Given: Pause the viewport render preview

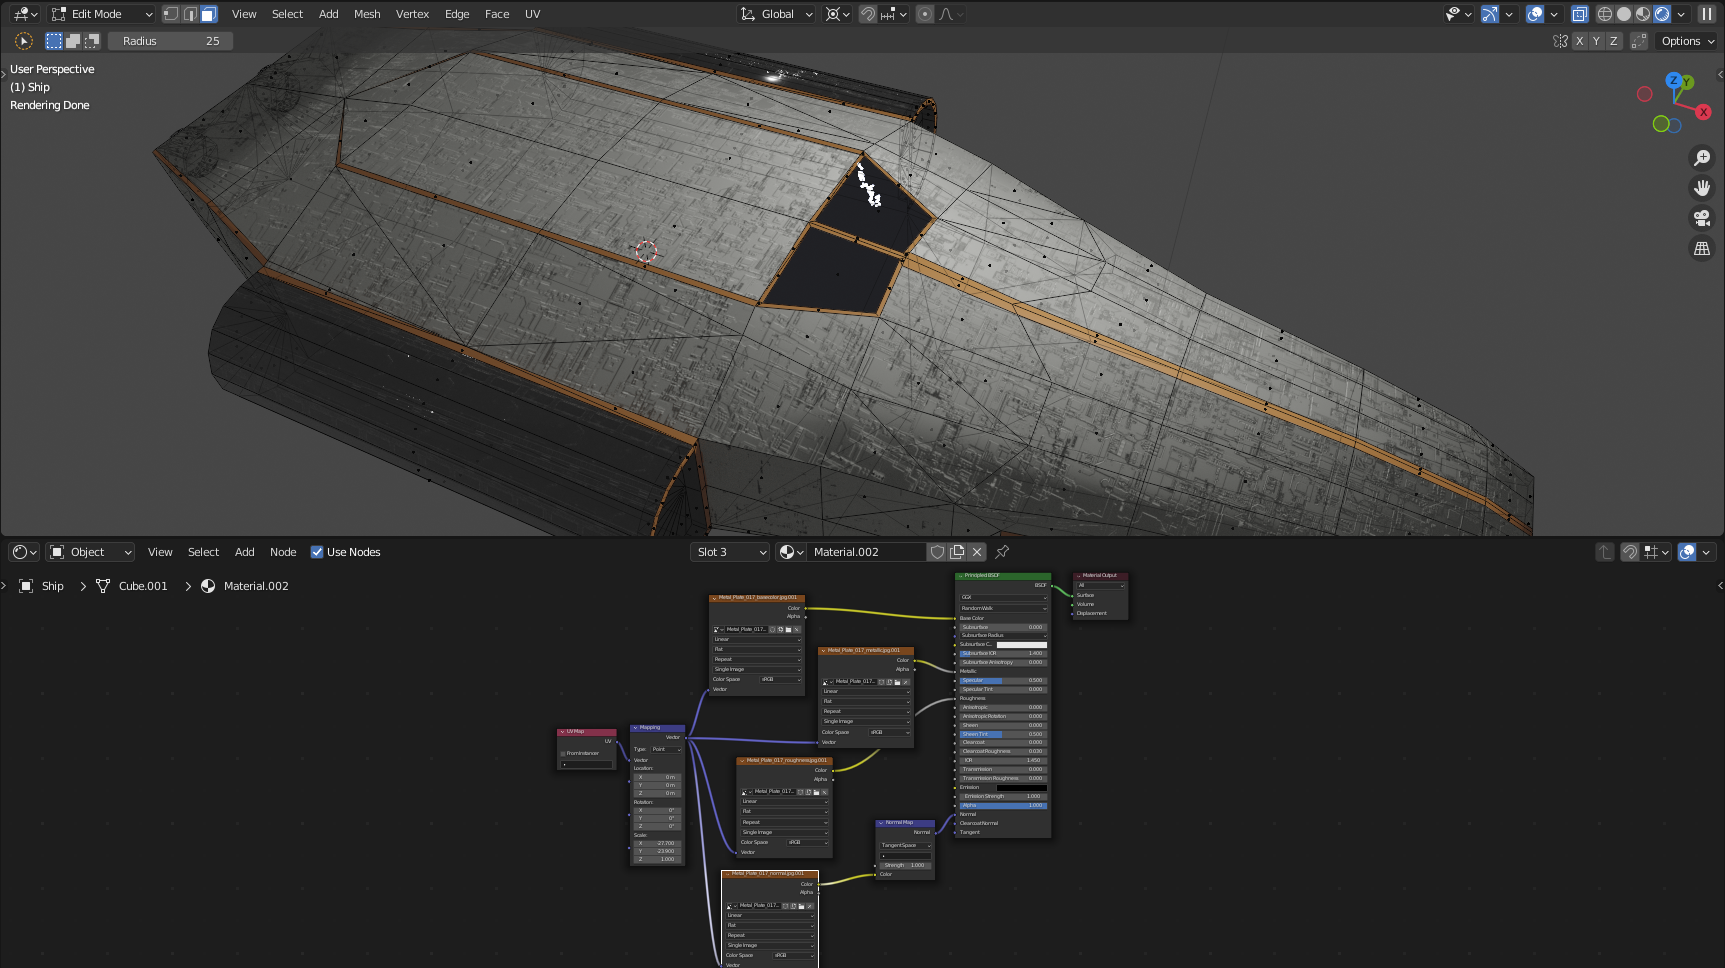Looking at the screenshot, I should coord(1707,14).
